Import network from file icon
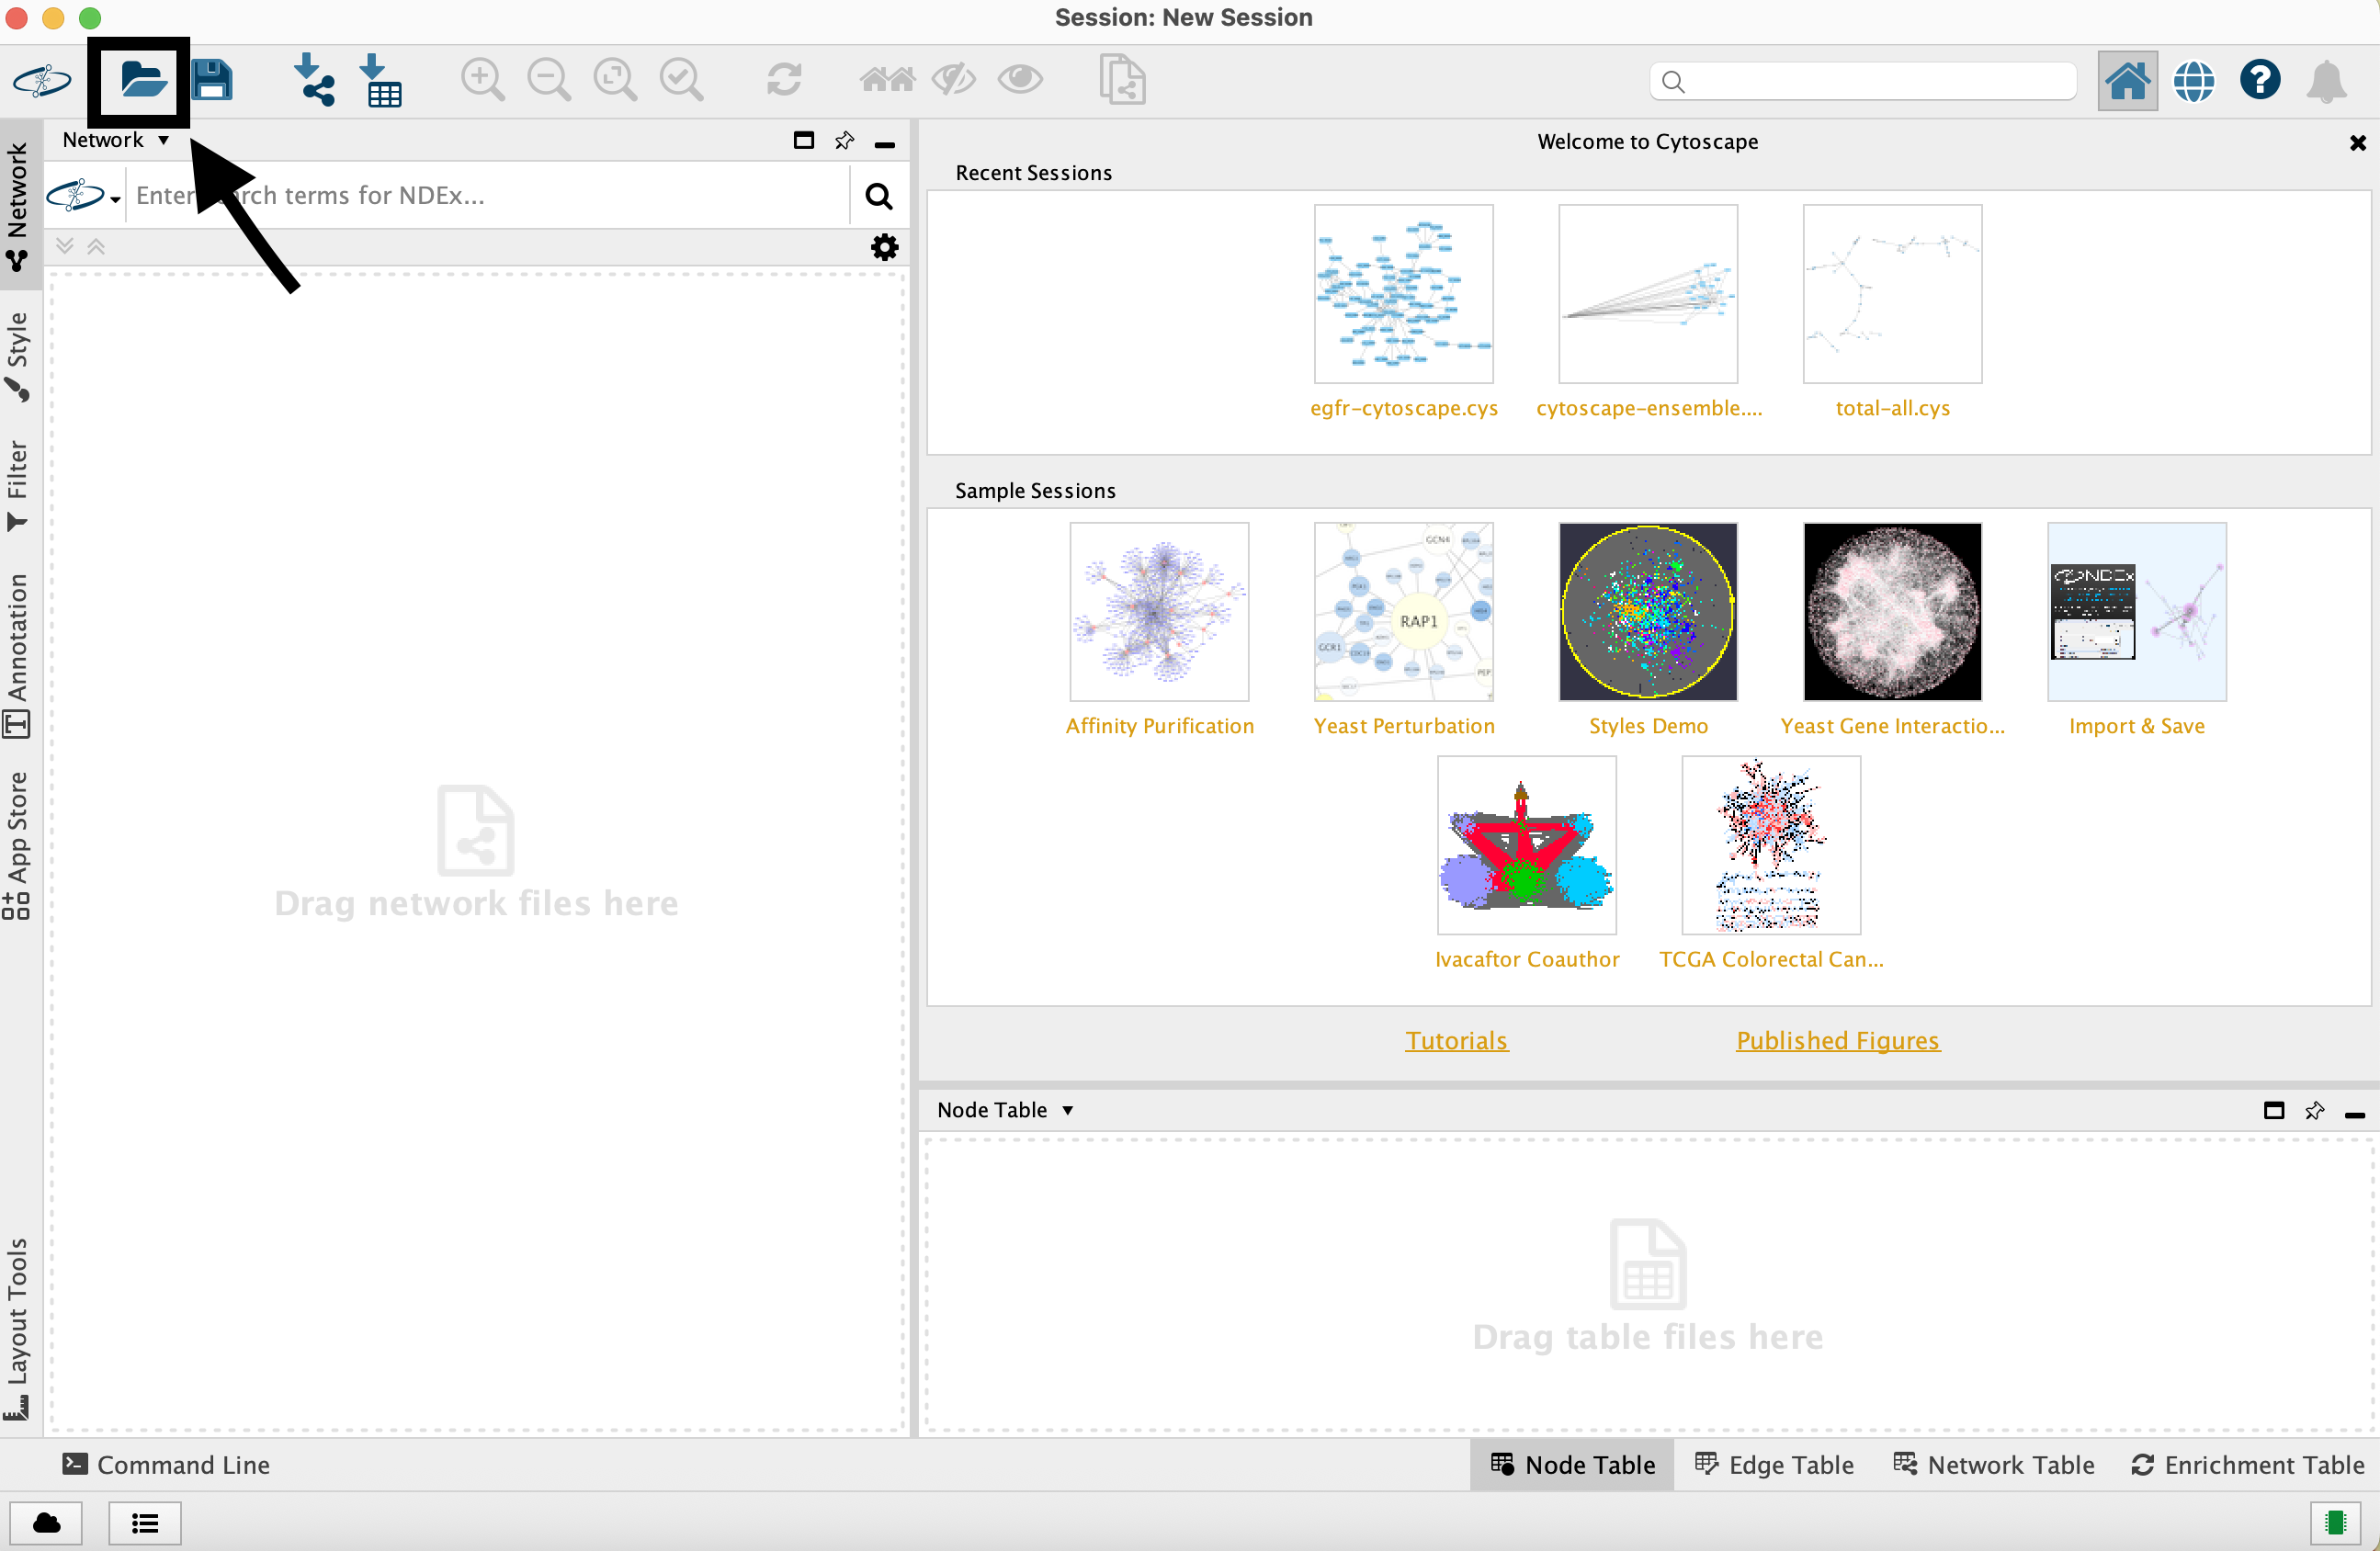The width and height of the screenshot is (2380, 1551). pos(314,79)
